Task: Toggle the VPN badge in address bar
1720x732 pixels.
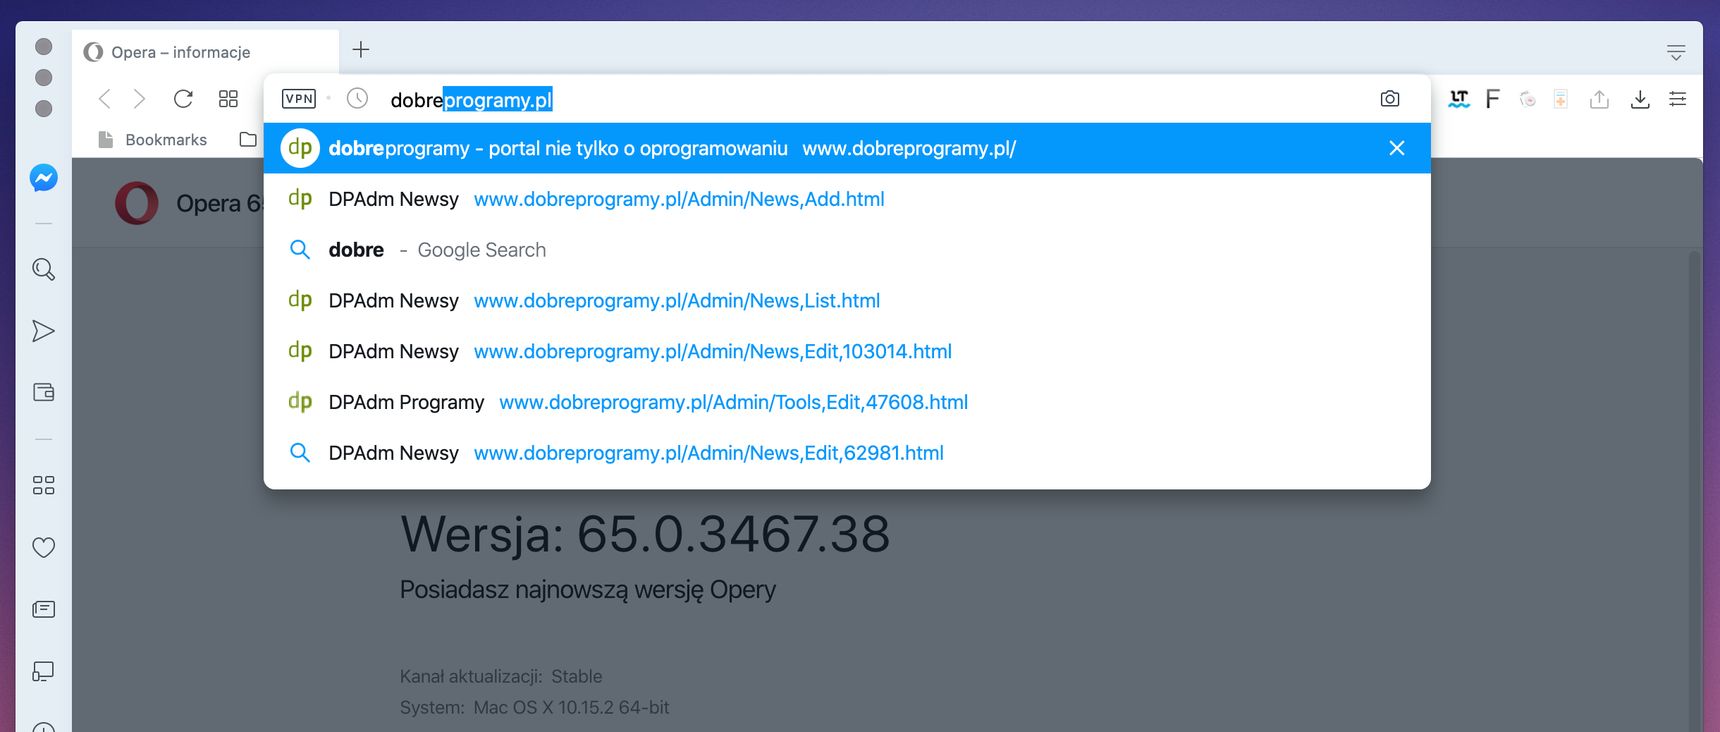Action: [x=299, y=99]
